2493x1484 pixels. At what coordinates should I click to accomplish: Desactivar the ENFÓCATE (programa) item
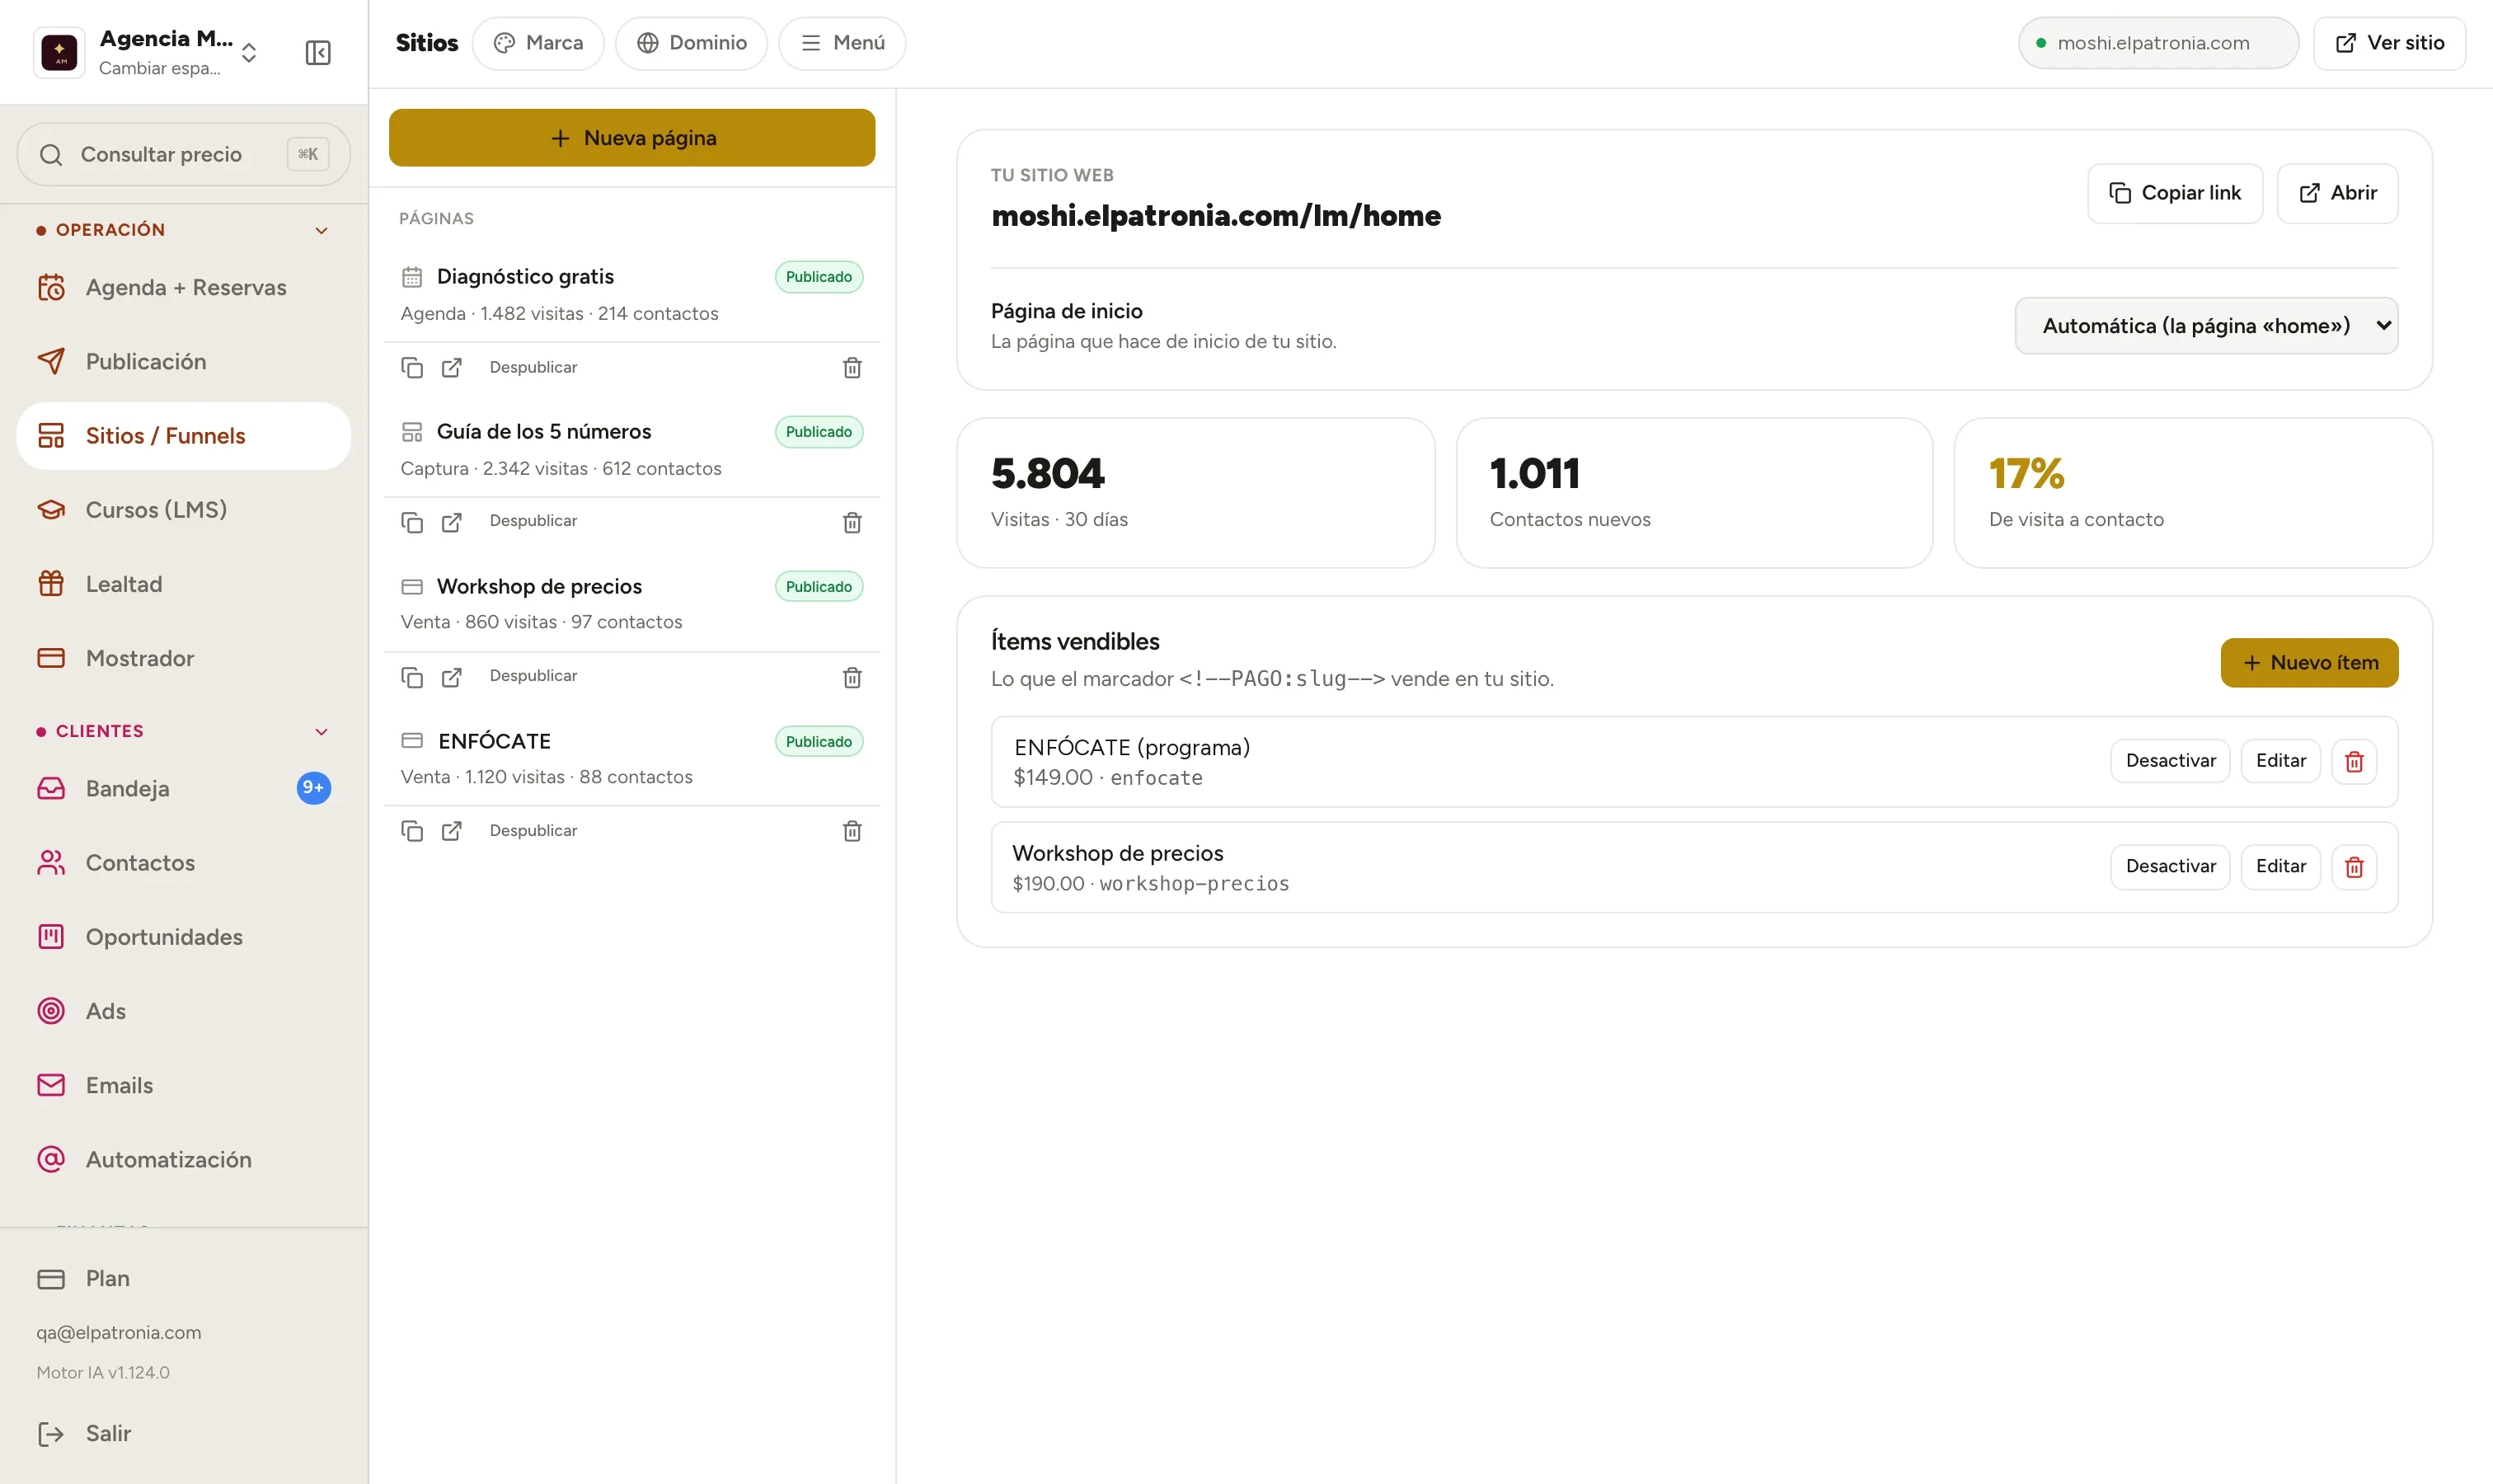pyautogui.click(x=2170, y=761)
